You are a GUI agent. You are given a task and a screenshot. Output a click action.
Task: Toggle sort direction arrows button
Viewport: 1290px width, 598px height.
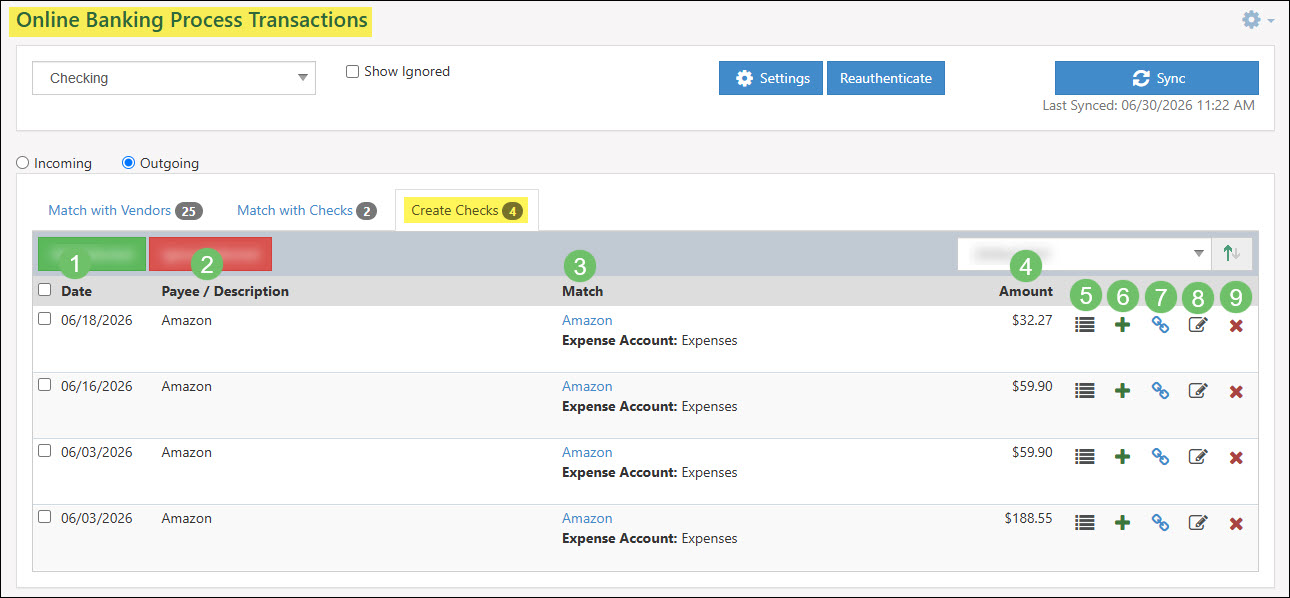[1232, 254]
